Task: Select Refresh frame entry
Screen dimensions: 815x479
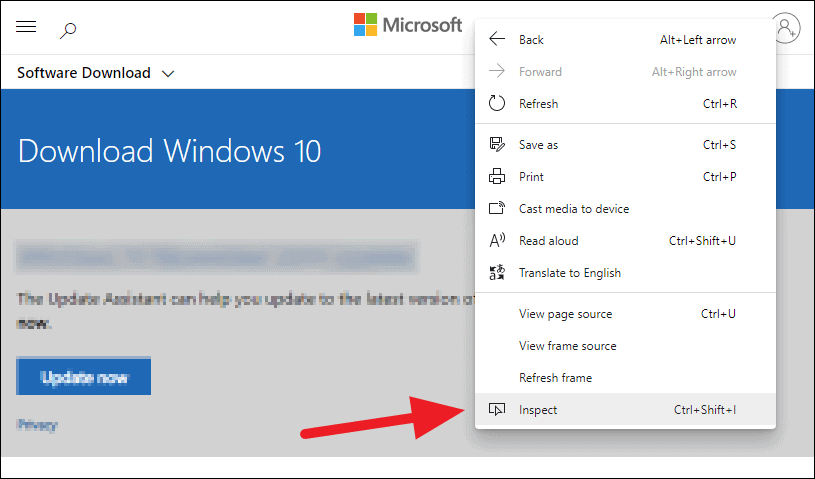Action: (625, 378)
